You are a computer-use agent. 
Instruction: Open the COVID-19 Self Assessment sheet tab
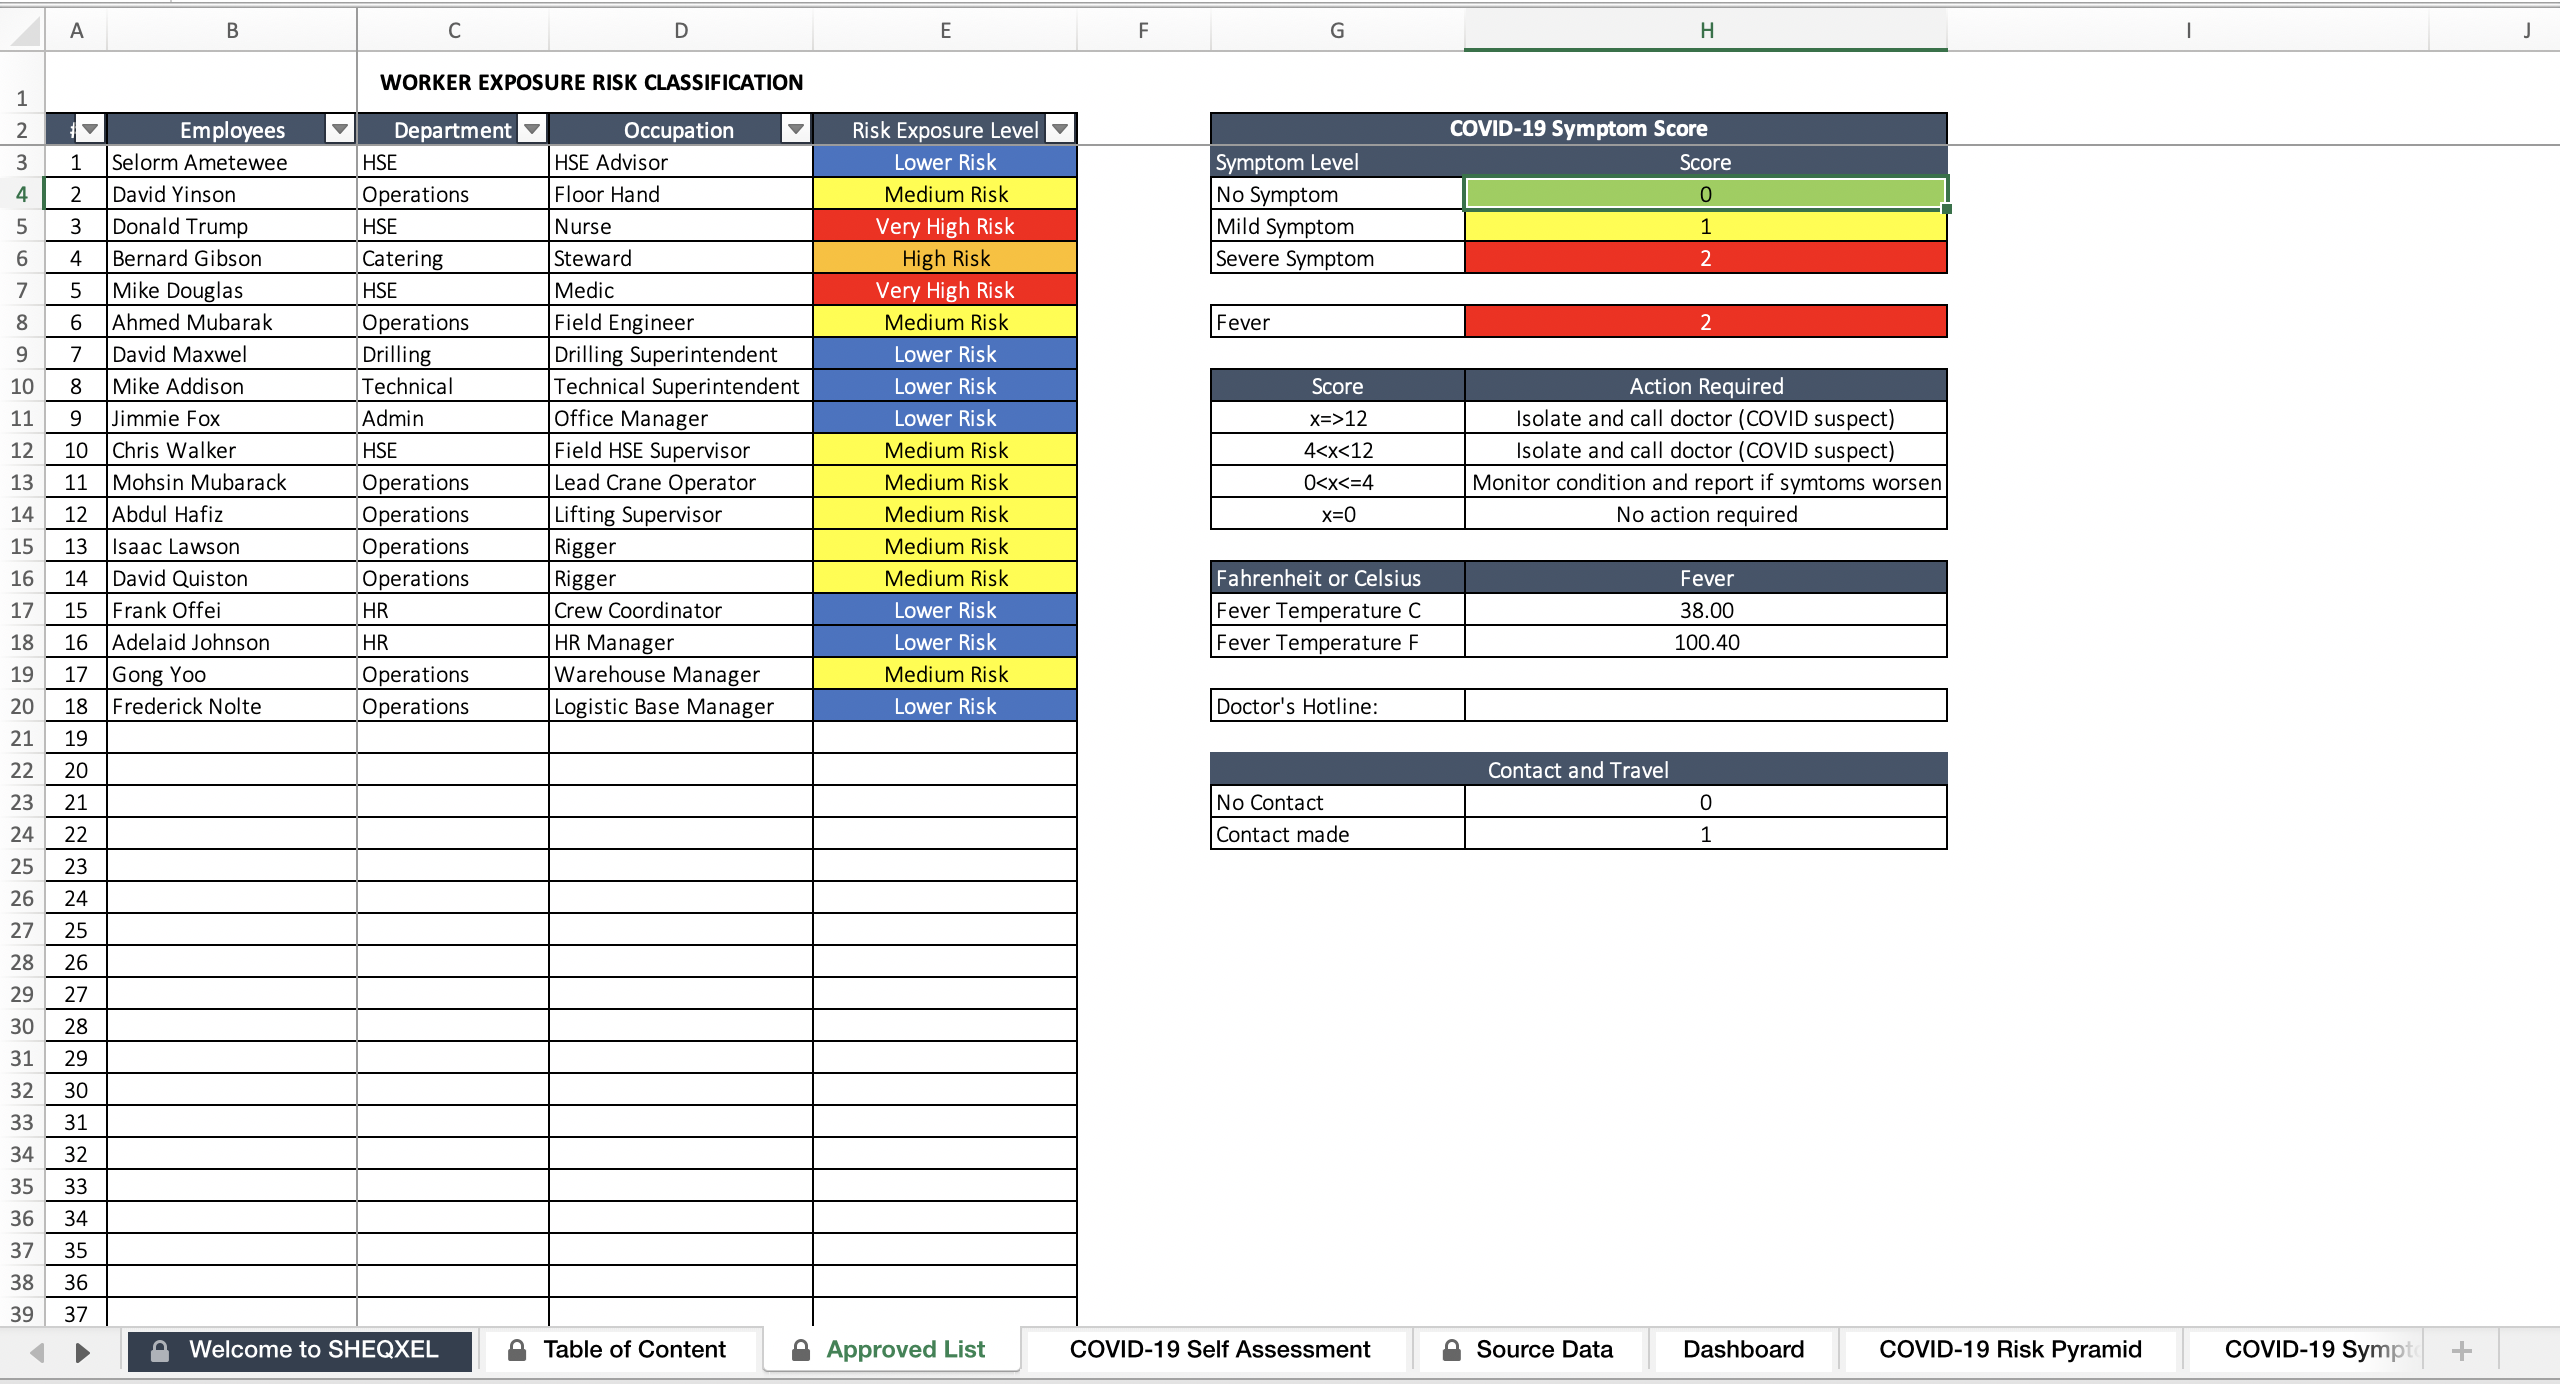pyautogui.click(x=1220, y=1350)
